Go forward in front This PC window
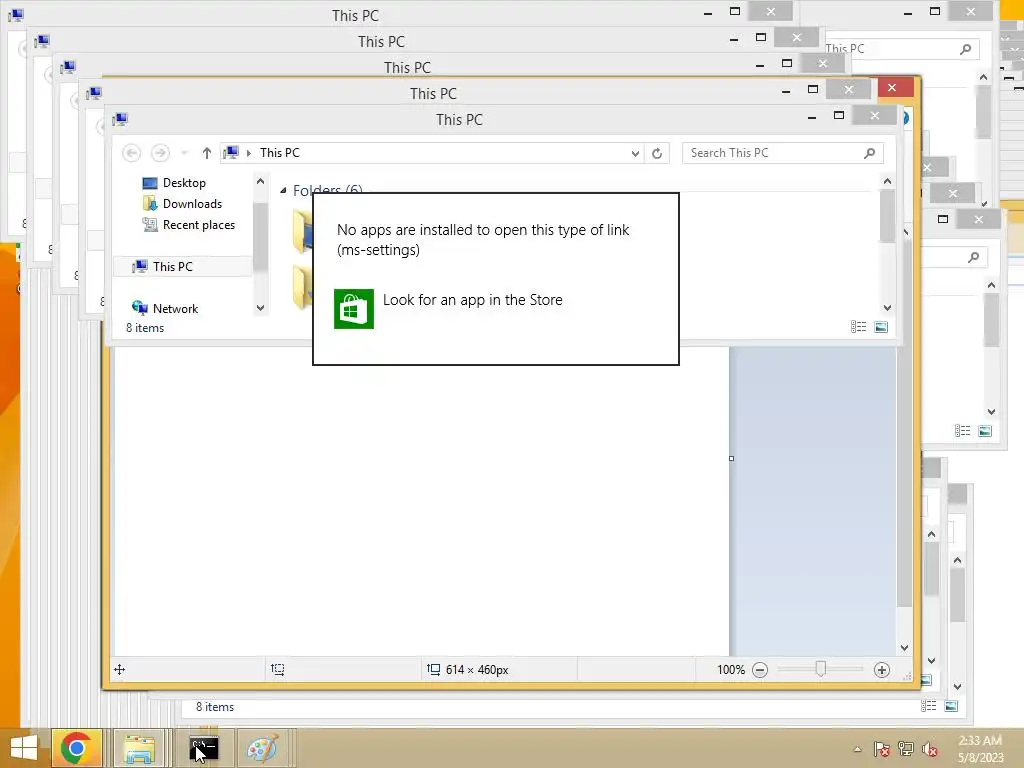This screenshot has height=768, width=1024. click(x=160, y=153)
